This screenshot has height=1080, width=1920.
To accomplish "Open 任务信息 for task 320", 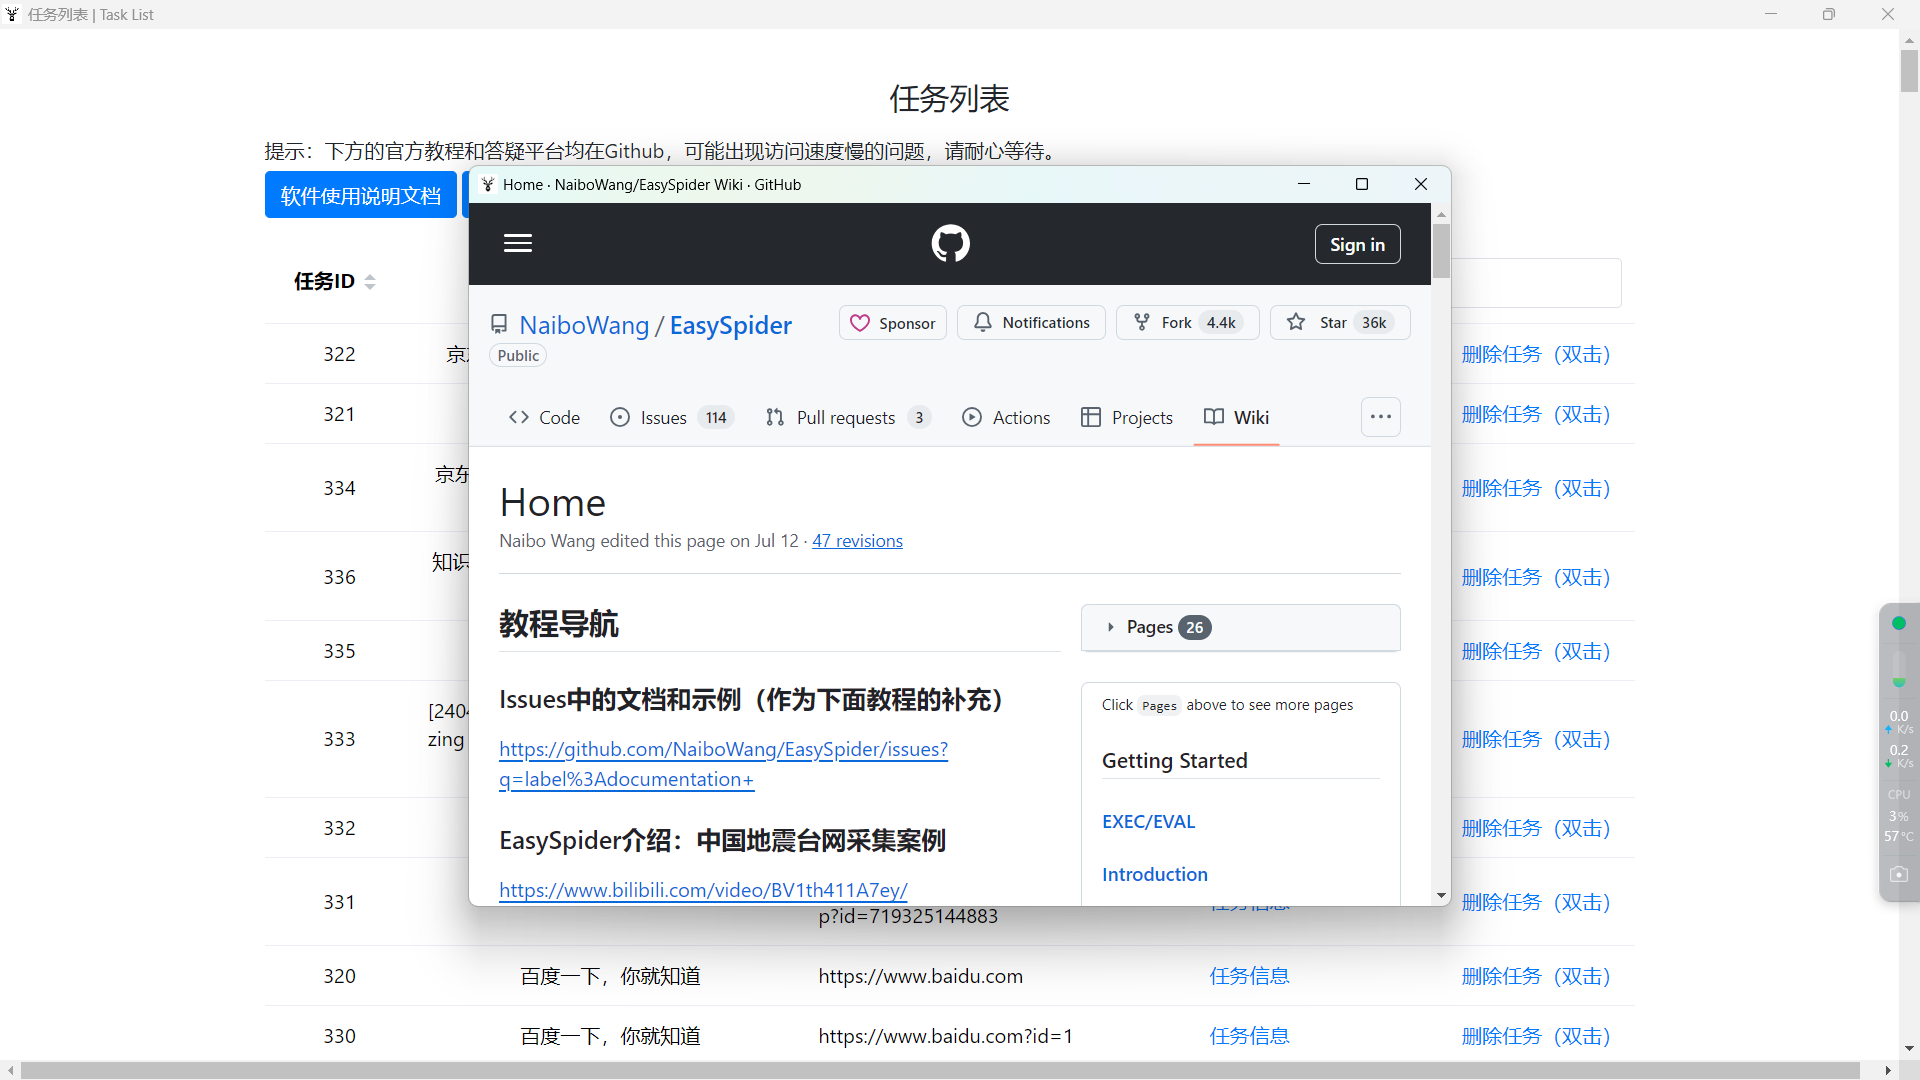I will coord(1249,975).
